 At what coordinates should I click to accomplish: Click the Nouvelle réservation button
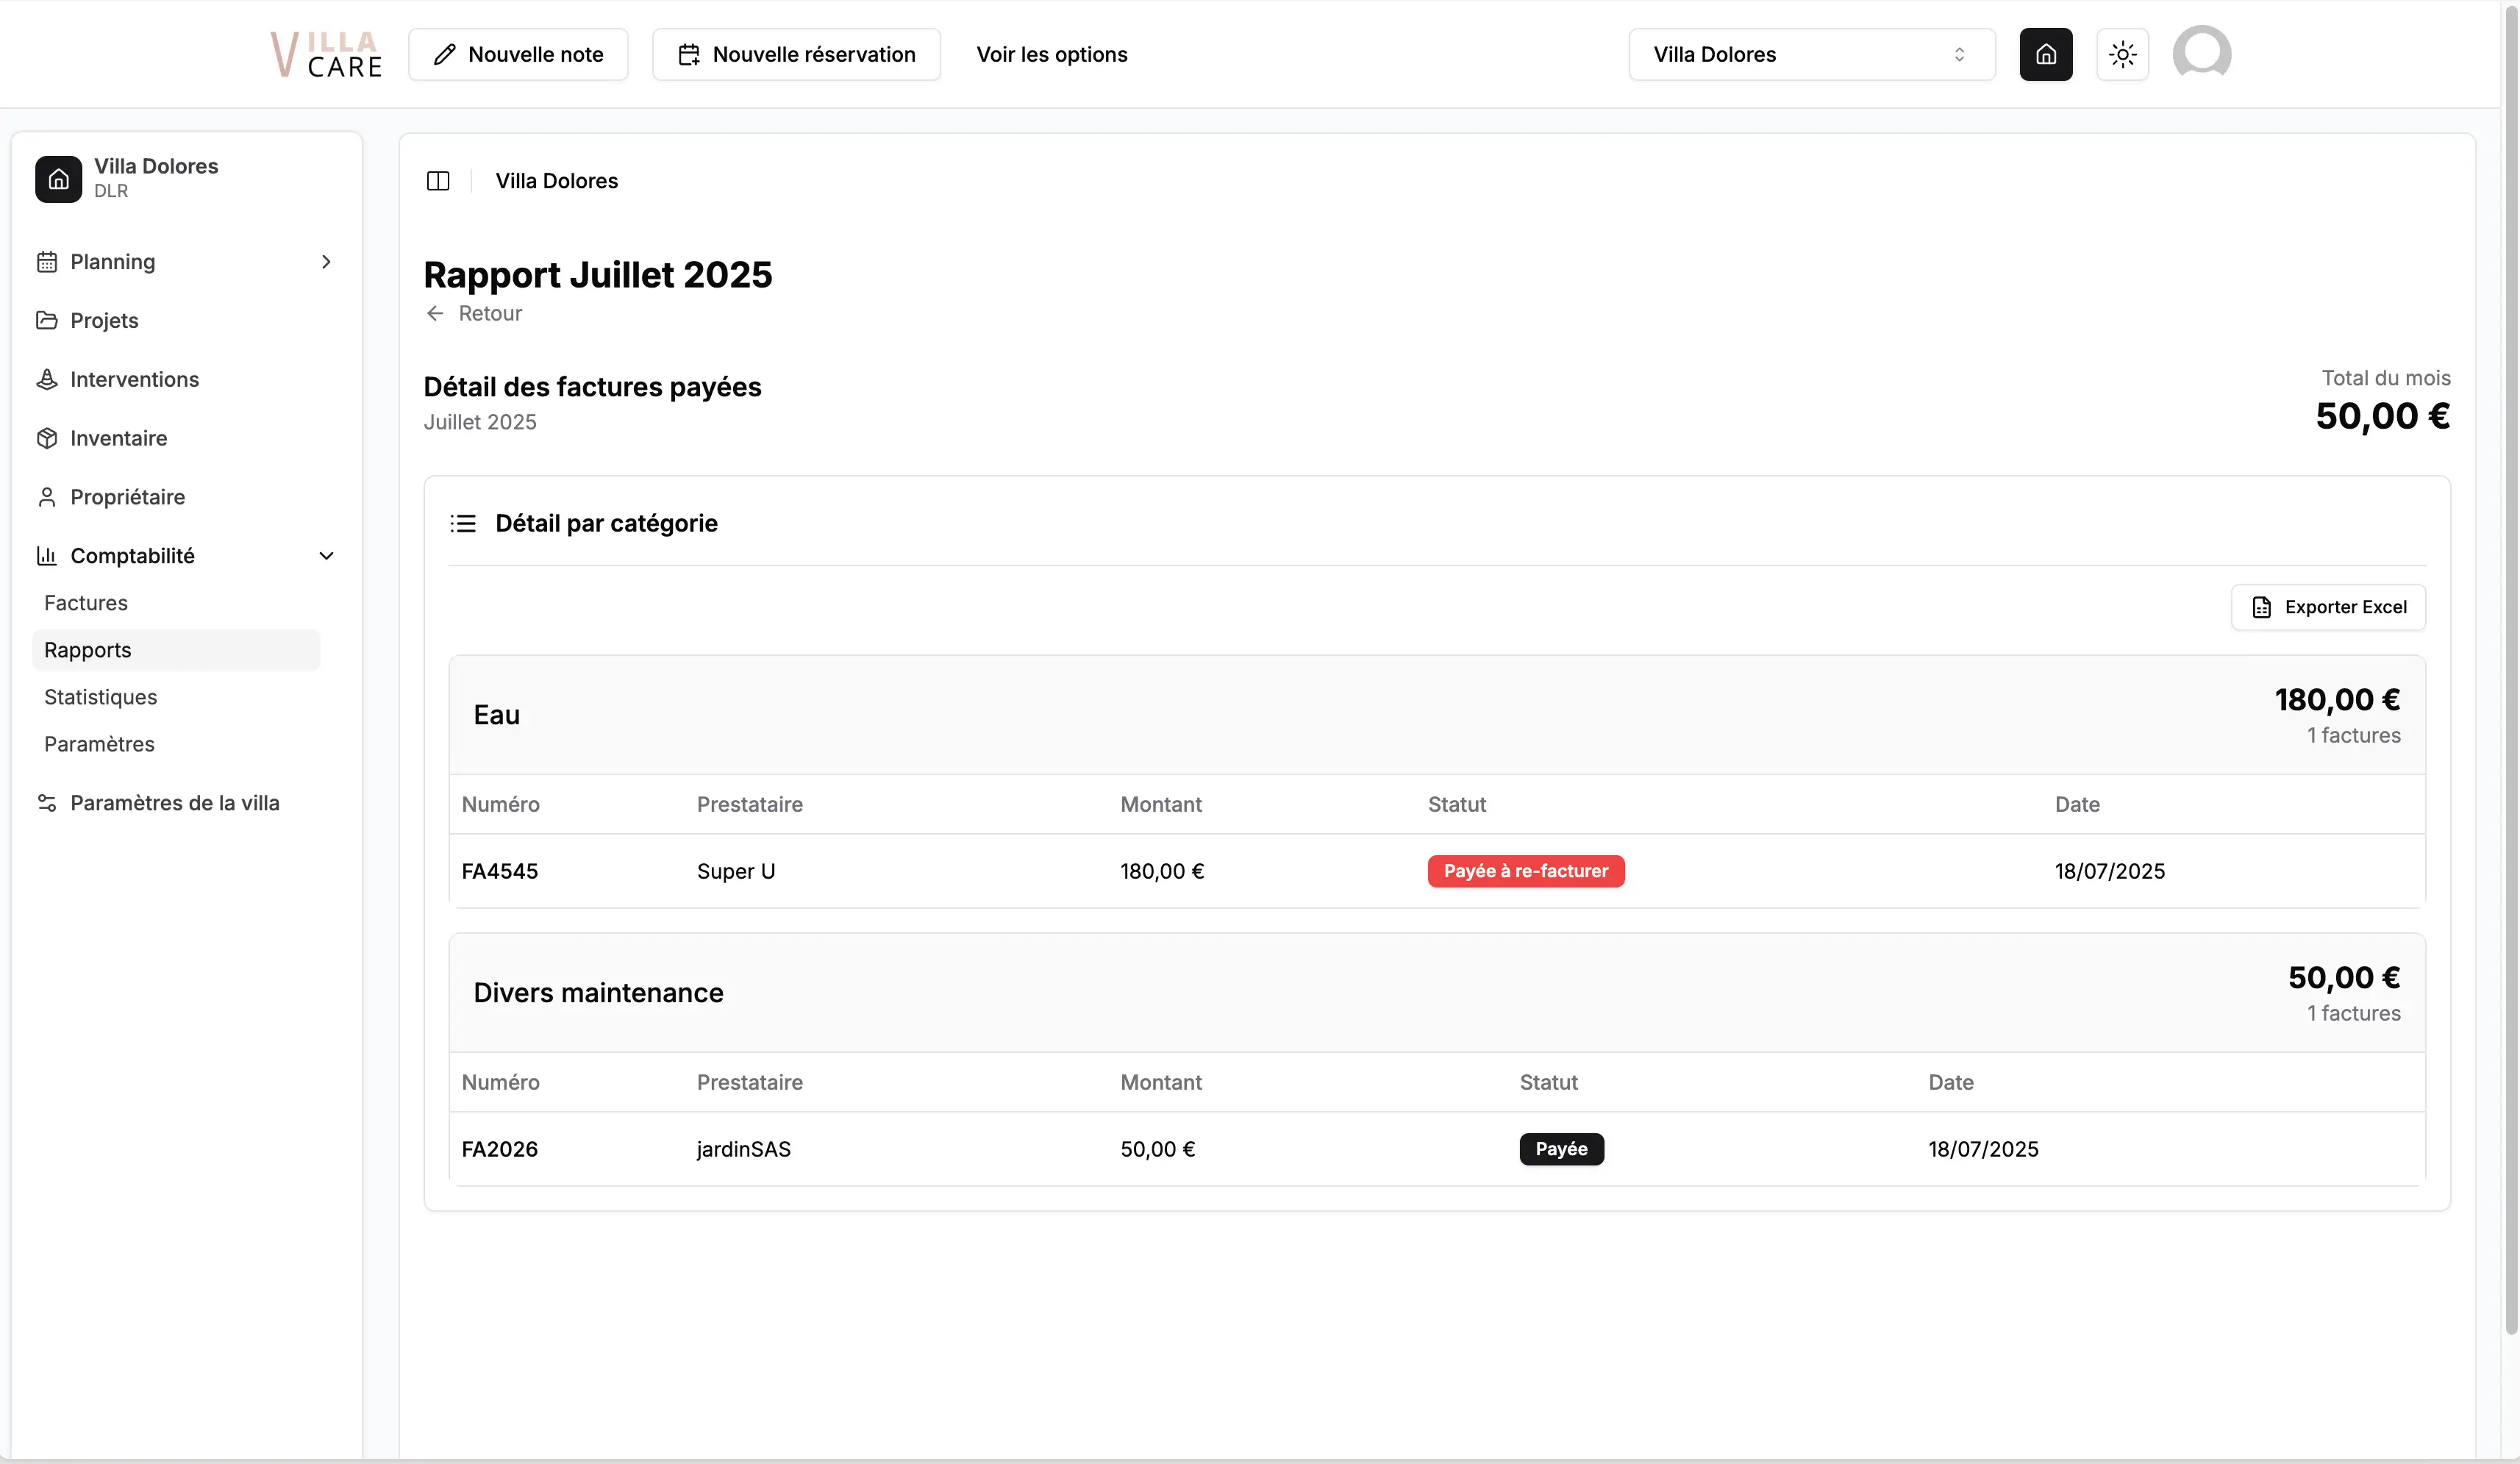click(x=796, y=54)
